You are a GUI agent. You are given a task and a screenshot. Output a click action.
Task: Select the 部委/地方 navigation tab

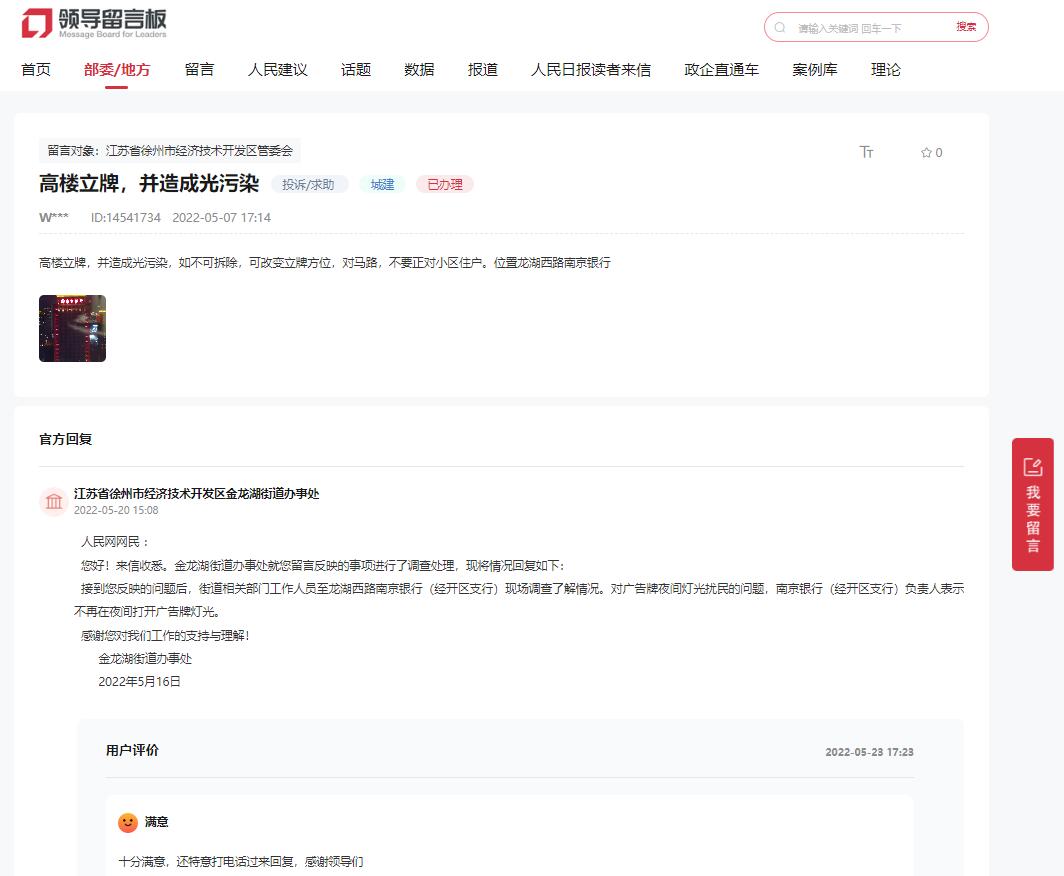117,70
